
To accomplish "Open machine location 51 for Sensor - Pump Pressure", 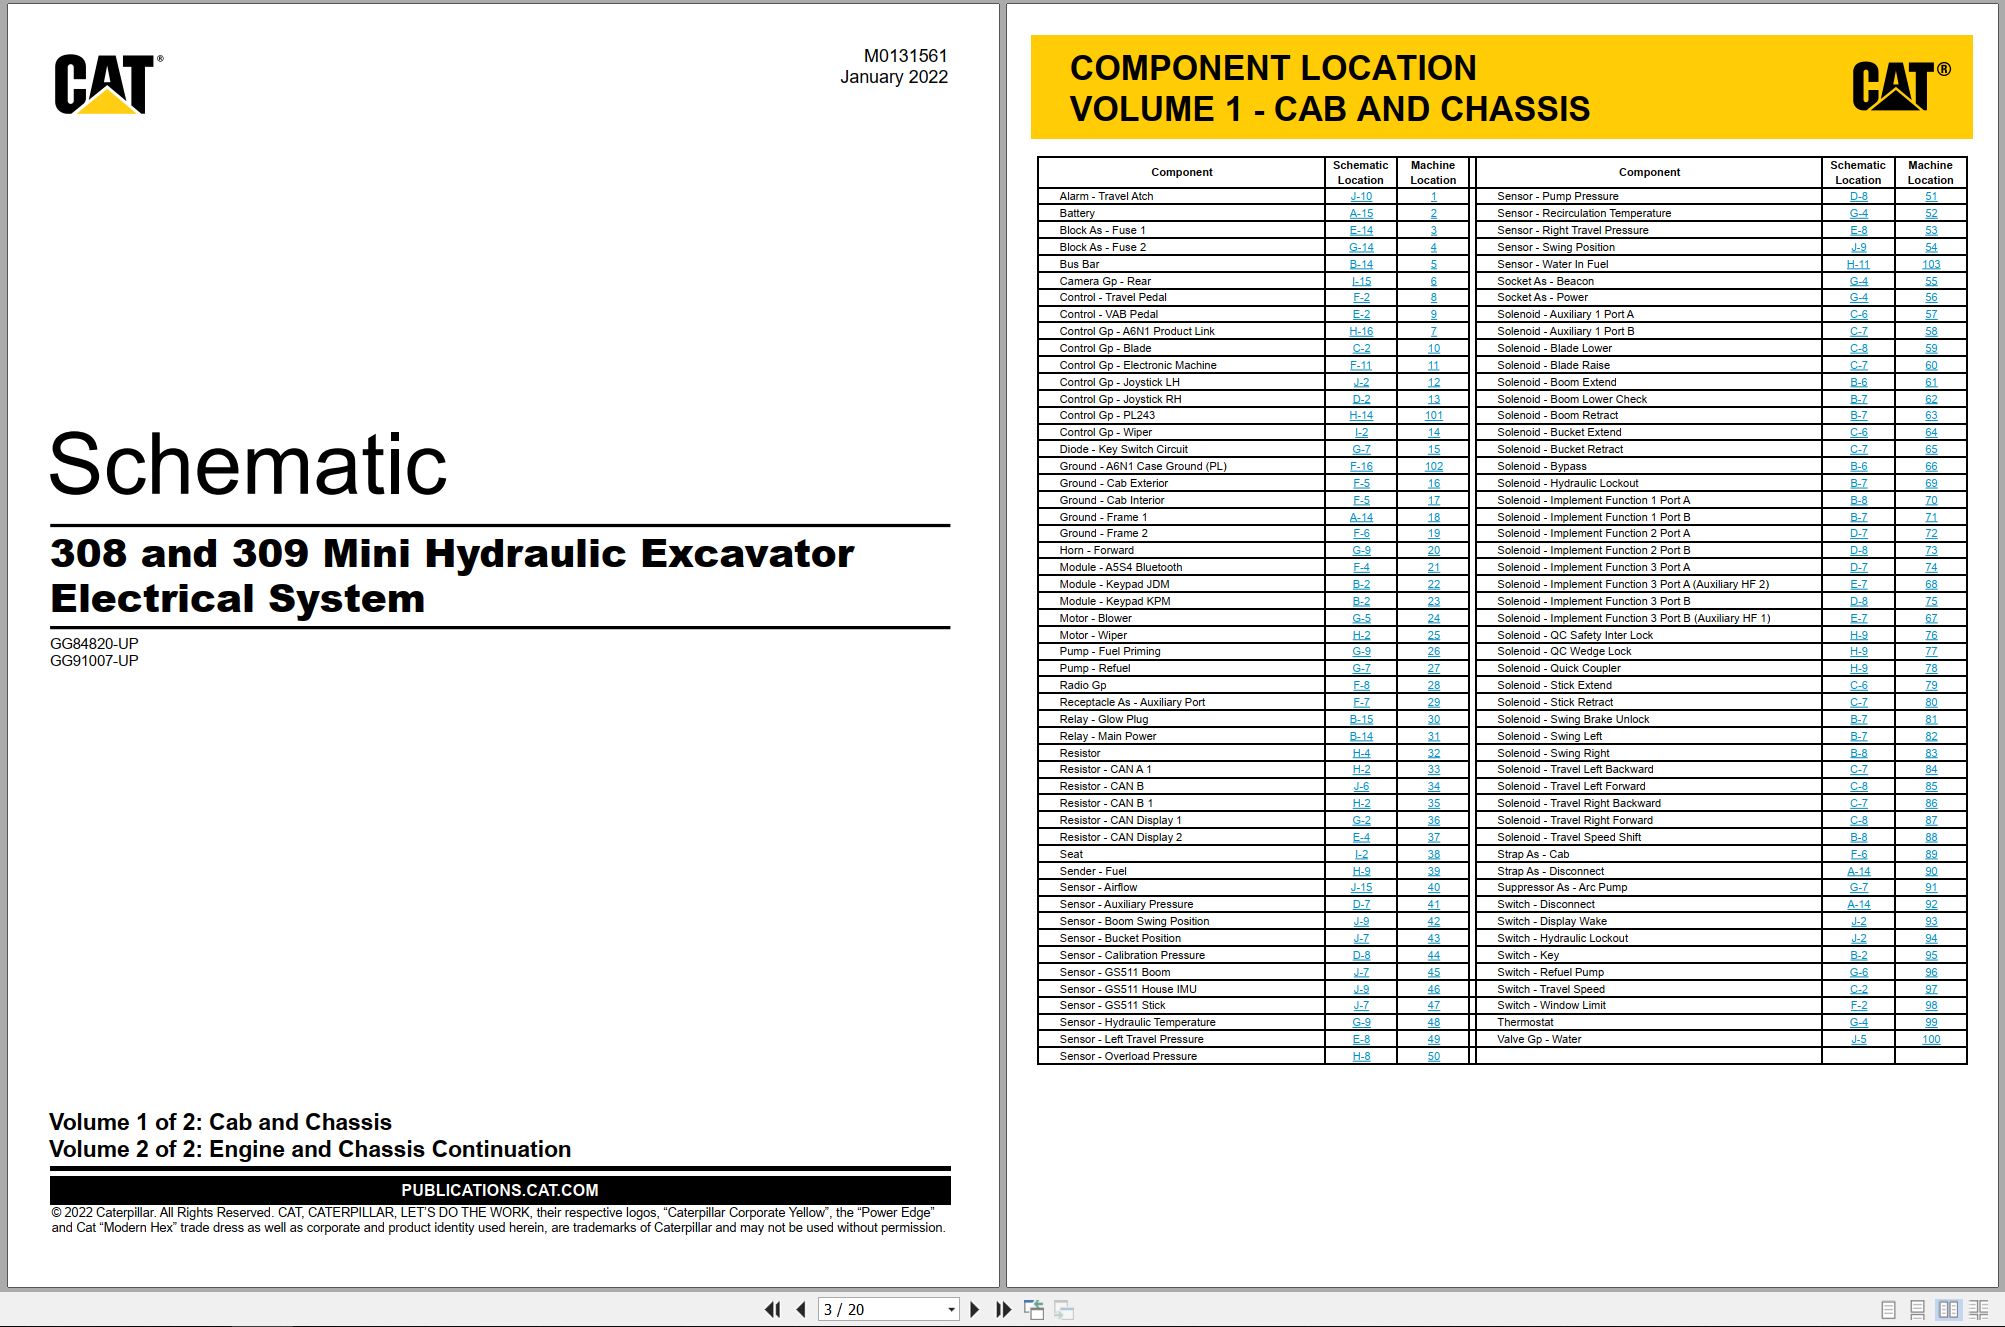I will (x=1931, y=196).
